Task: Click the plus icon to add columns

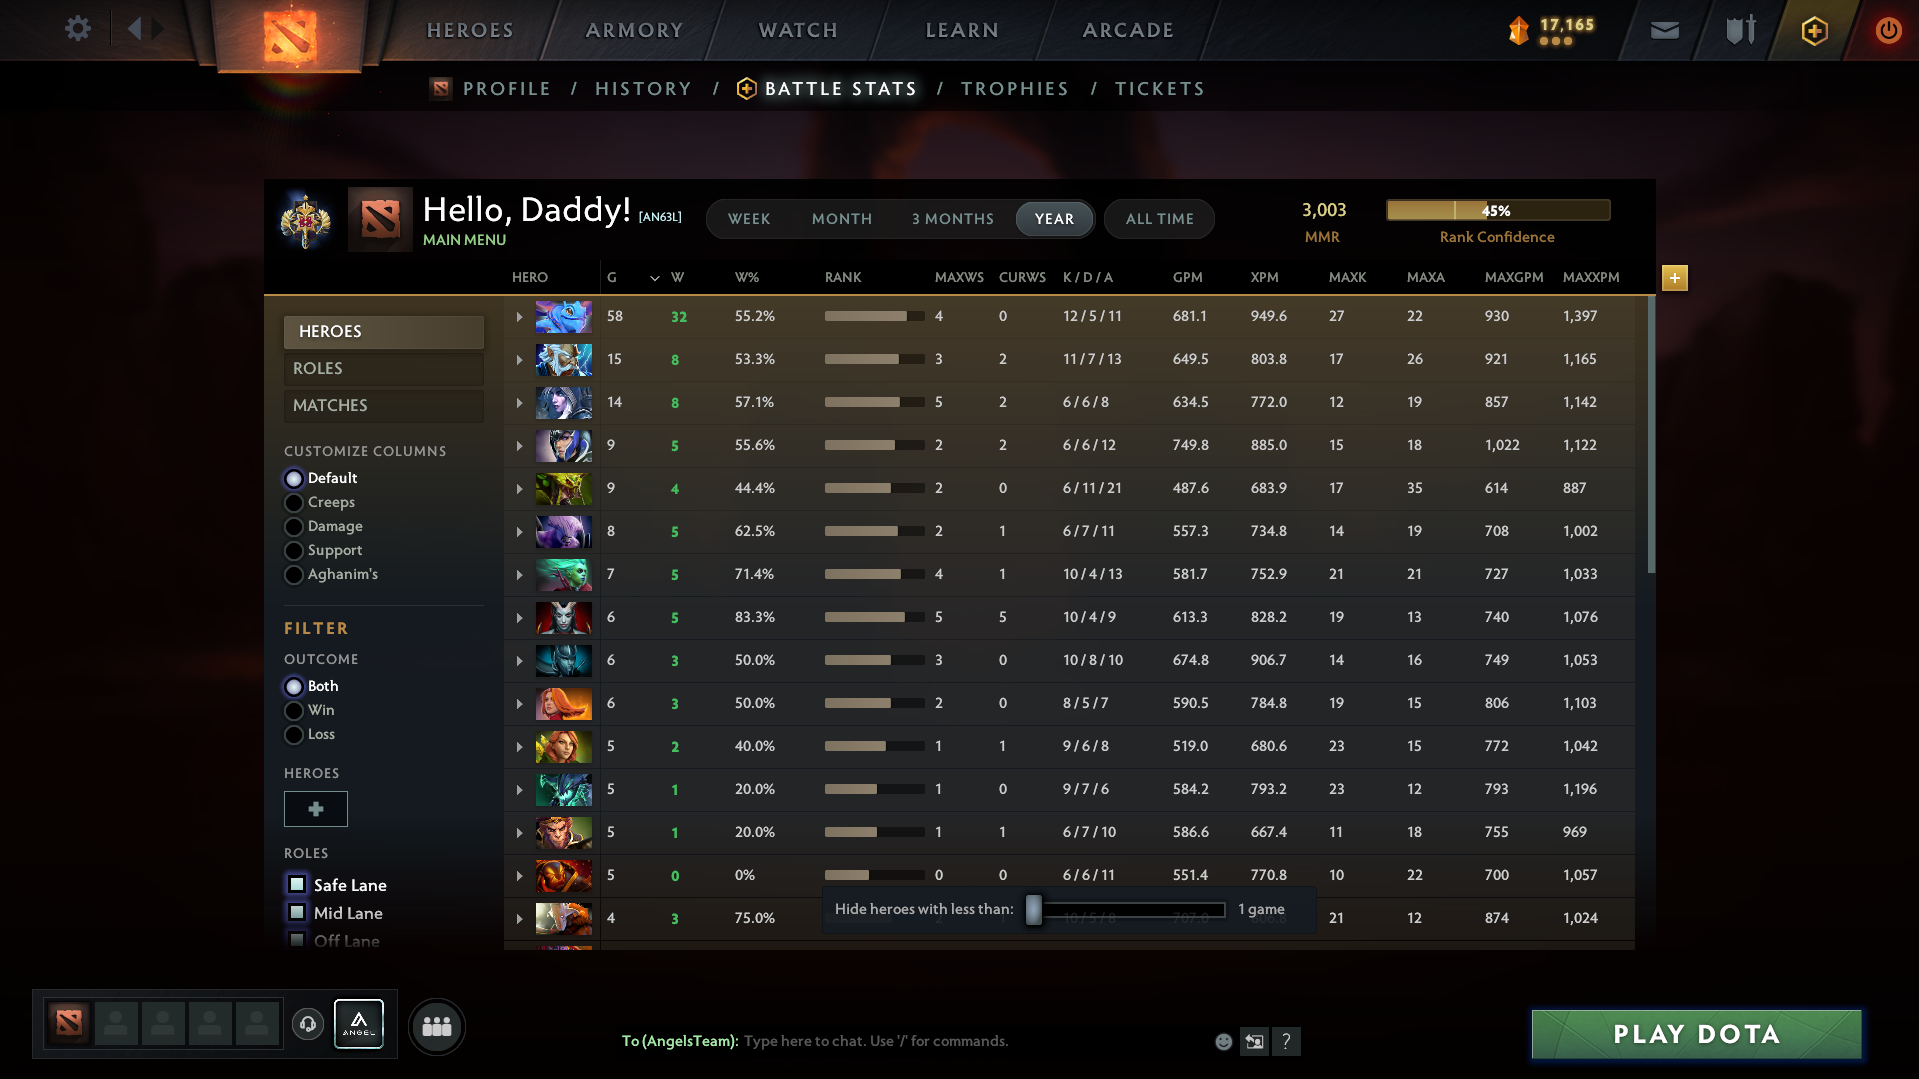Action: click(1674, 278)
